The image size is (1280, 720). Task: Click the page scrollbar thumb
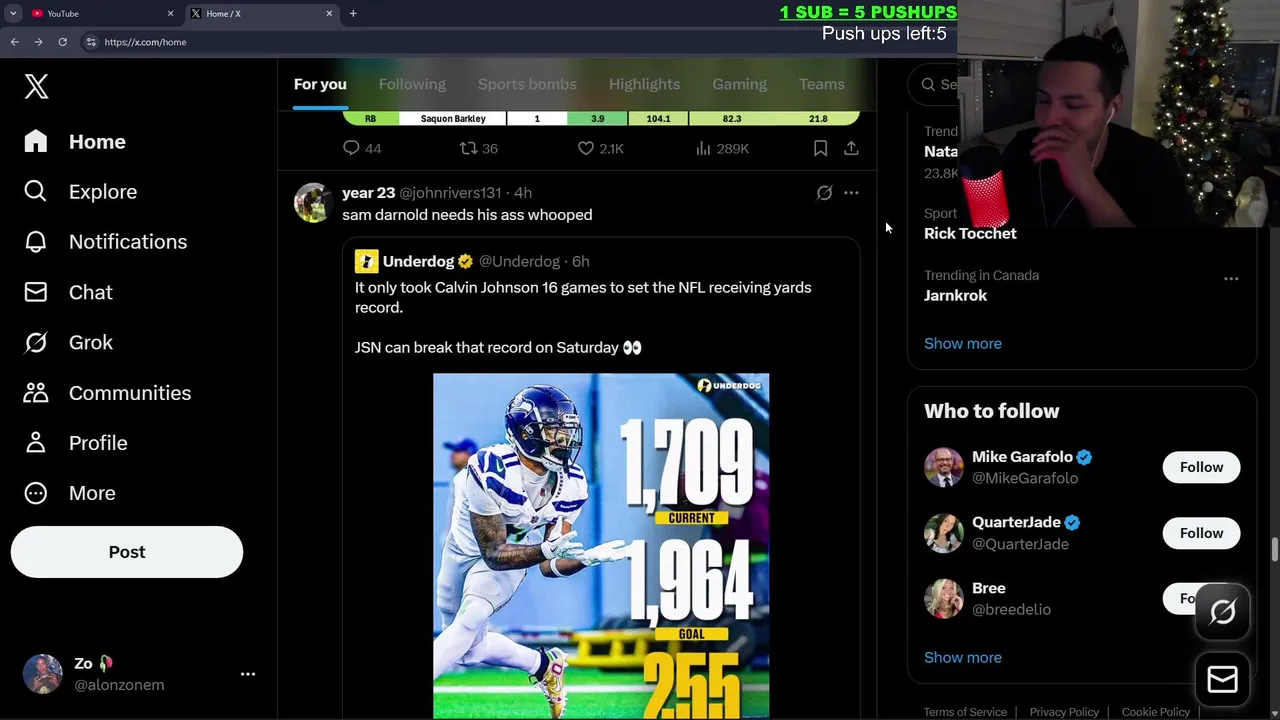[x=1274, y=550]
